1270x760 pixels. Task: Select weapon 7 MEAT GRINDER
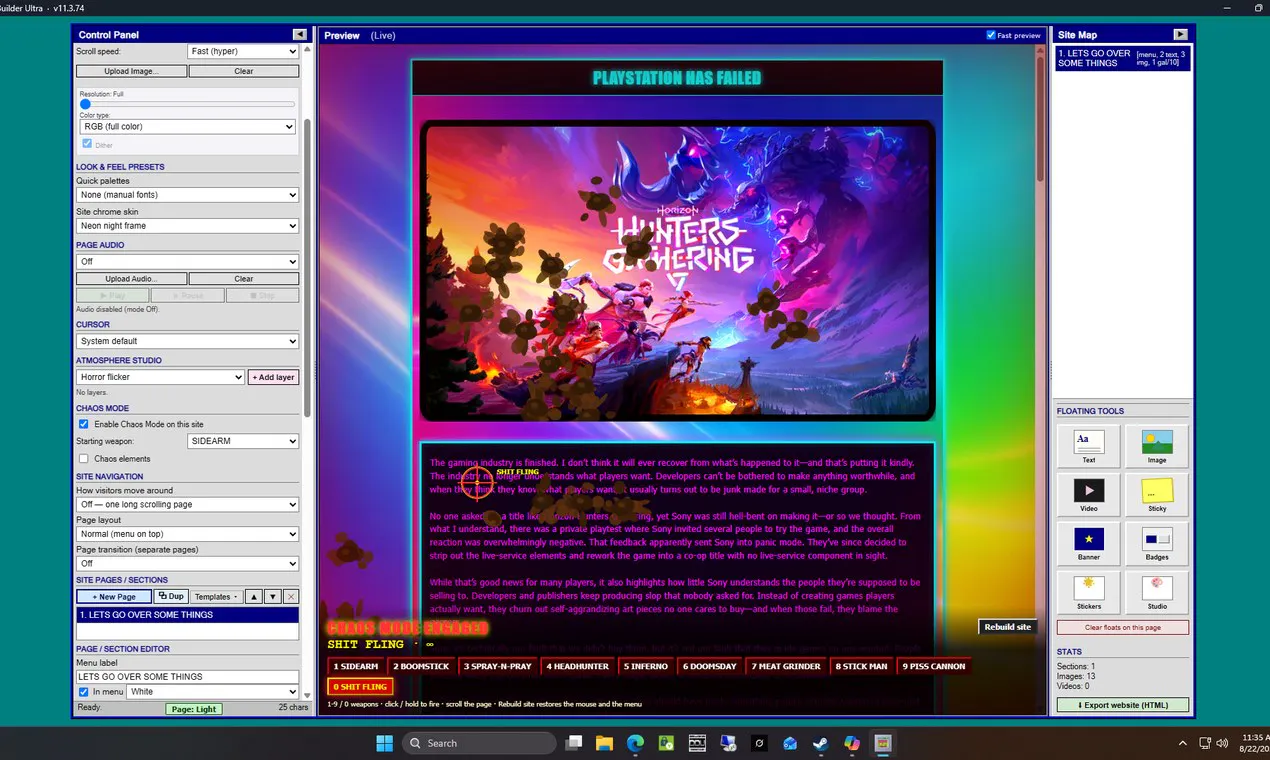786,666
